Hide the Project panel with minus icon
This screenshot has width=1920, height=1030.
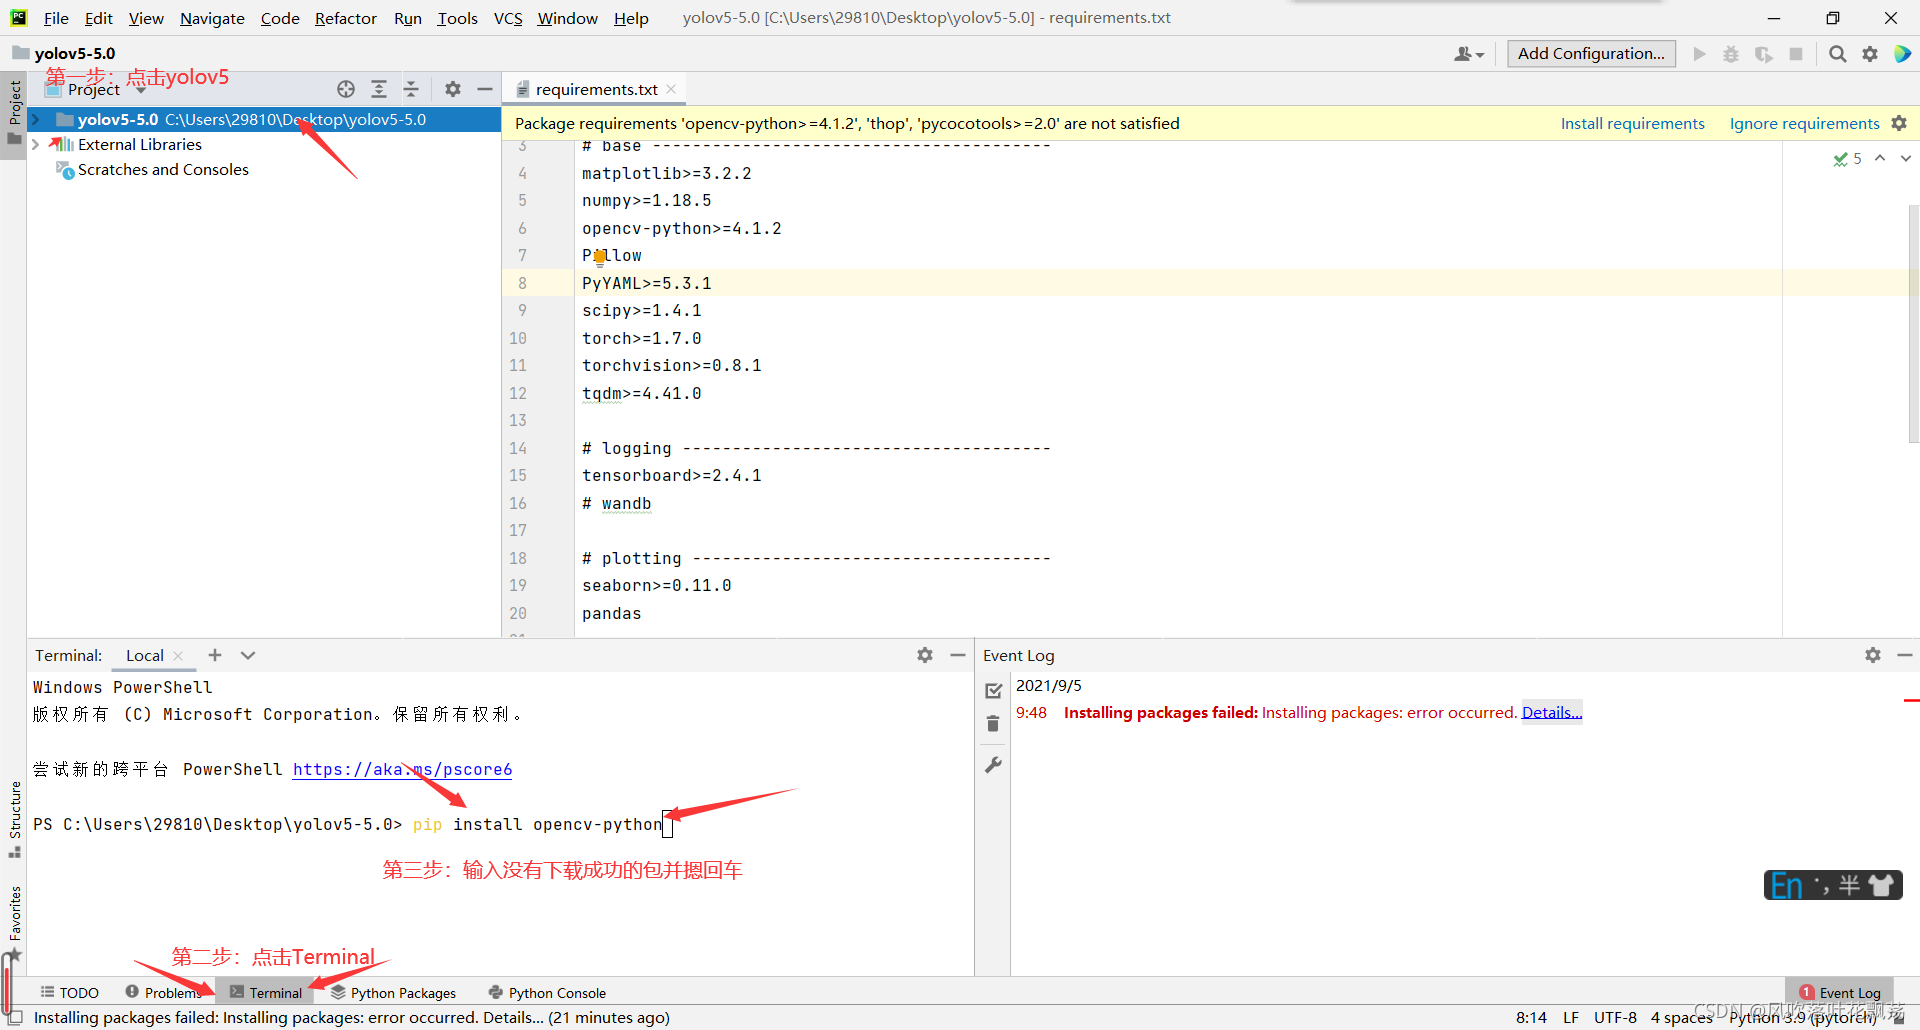click(x=485, y=89)
